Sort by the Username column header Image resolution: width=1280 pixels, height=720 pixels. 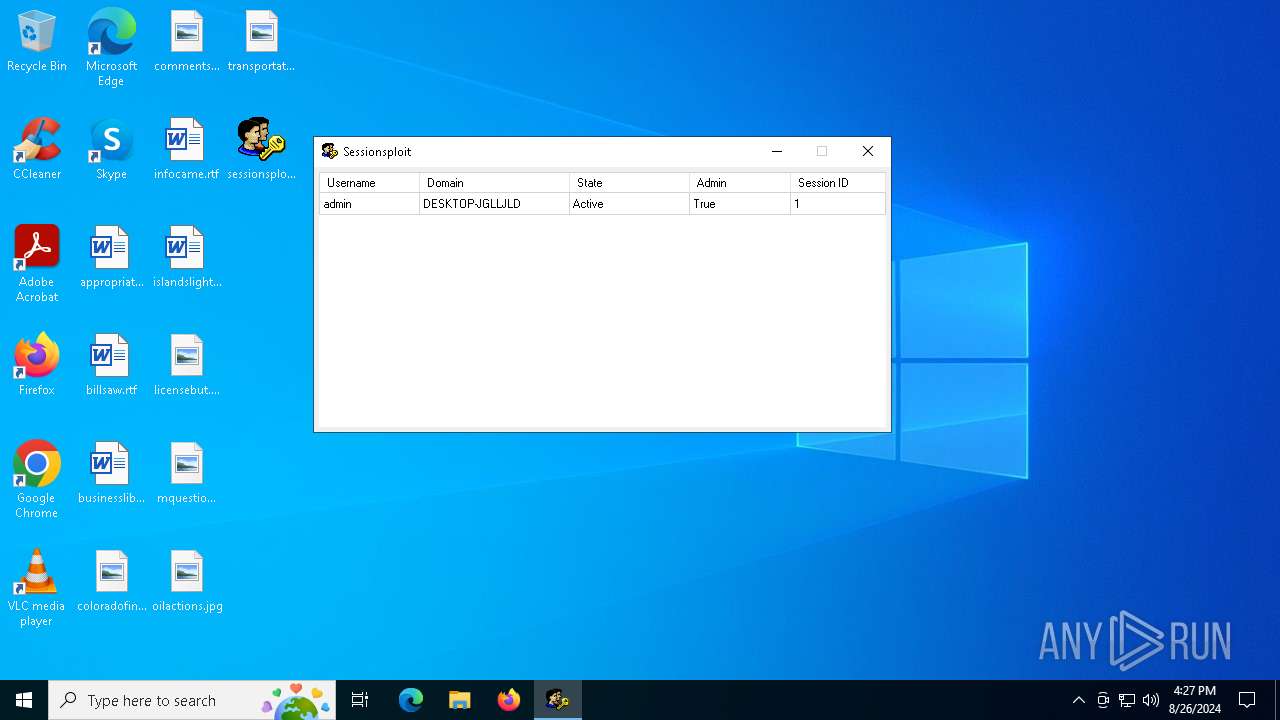tap(369, 183)
